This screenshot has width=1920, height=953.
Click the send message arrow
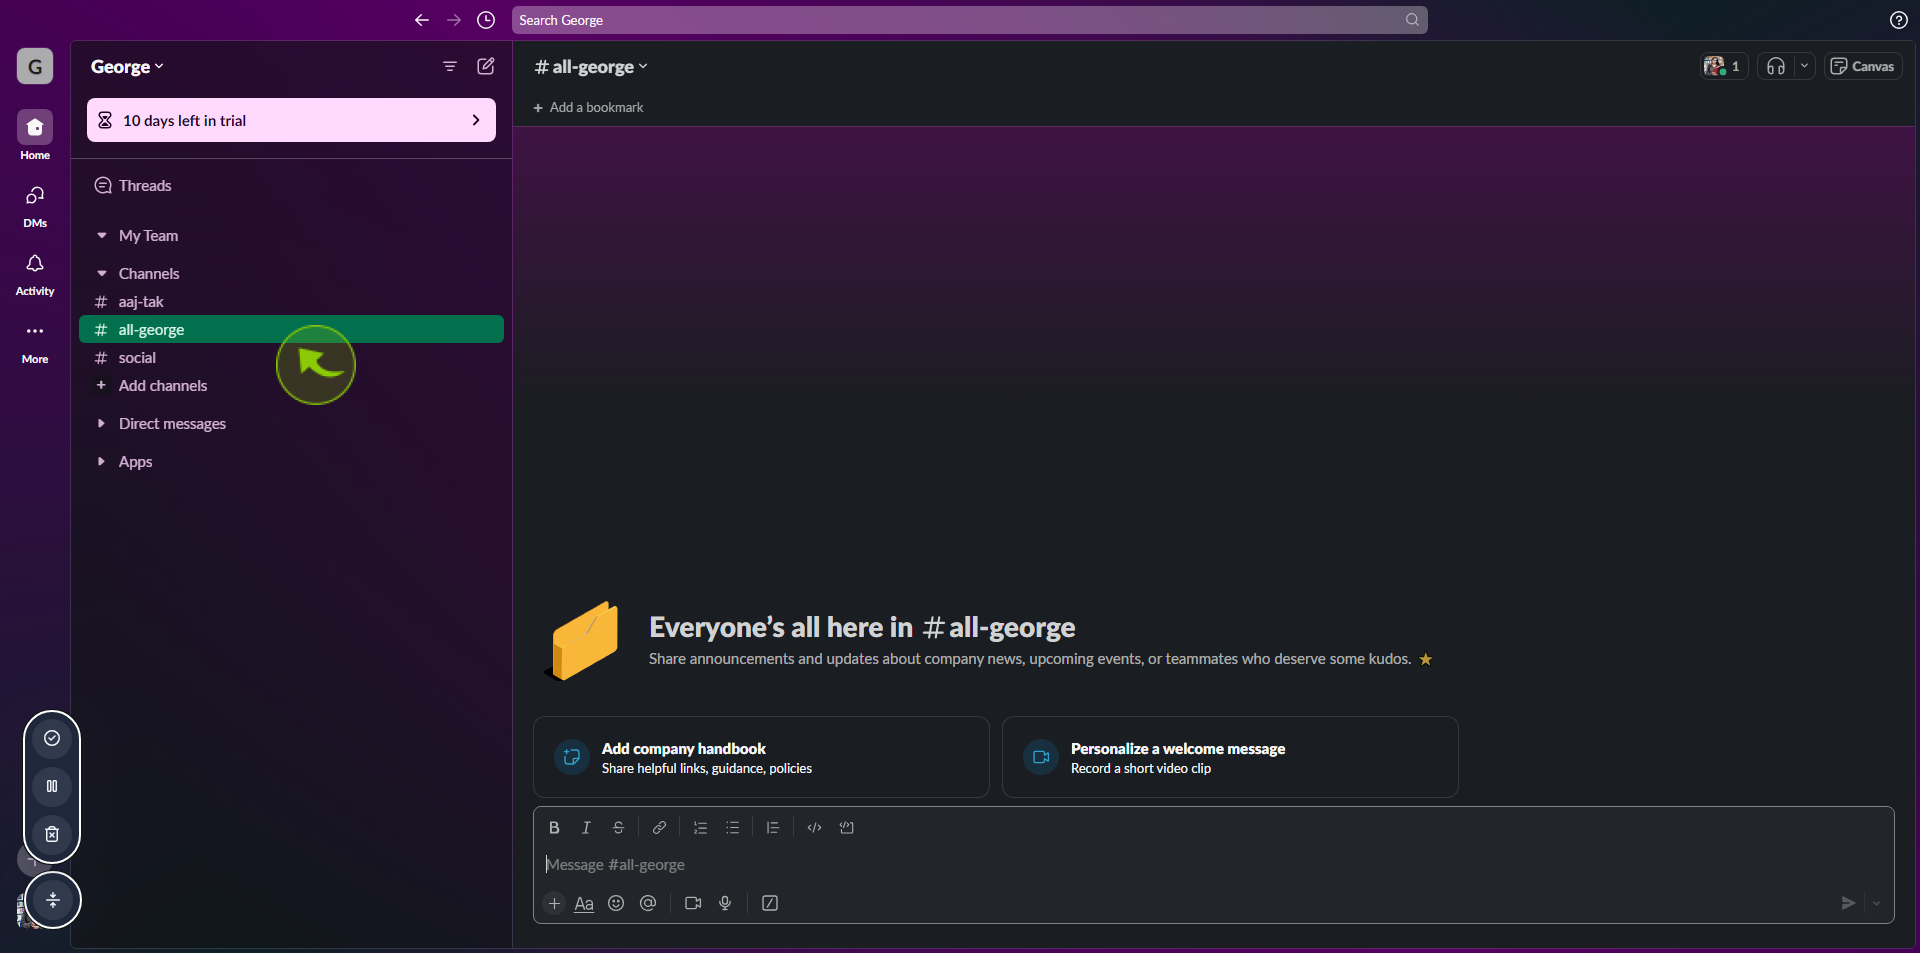1848,904
